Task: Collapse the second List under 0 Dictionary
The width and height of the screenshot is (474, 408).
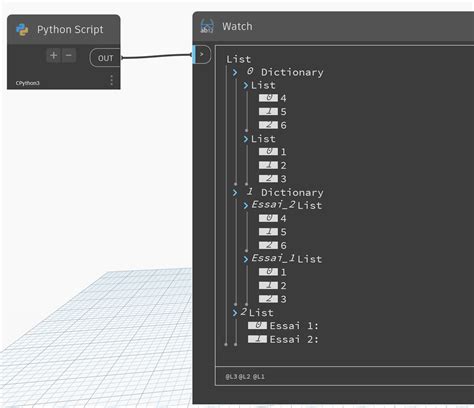Action: [x=246, y=139]
